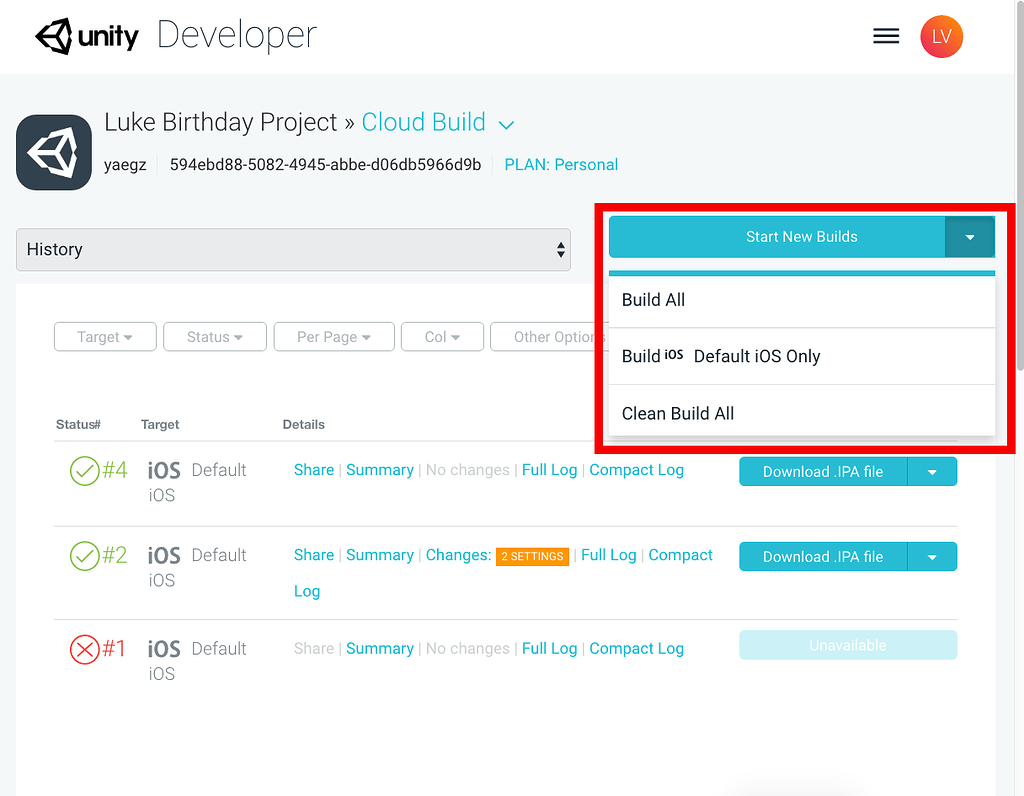1024x796 pixels.
Task: Open the Status filter dropdown
Action: tap(214, 337)
